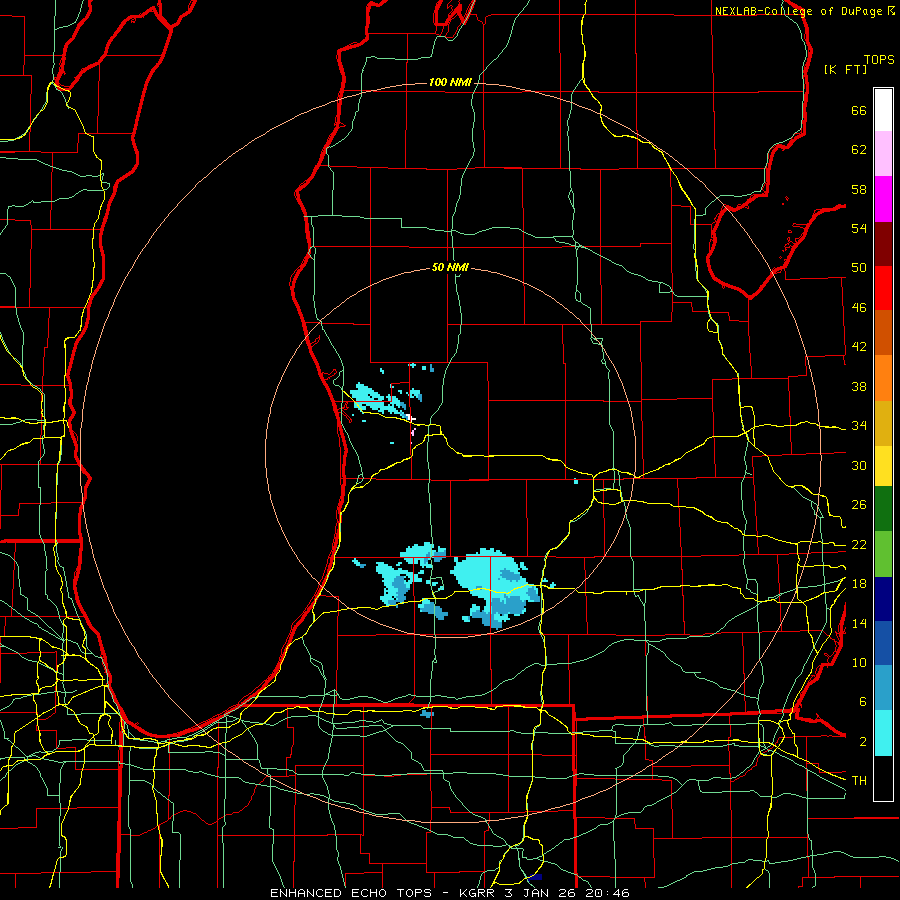Click the "TOPS" legend title
Viewport: 900px width, 900px height.
click(x=879, y=59)
